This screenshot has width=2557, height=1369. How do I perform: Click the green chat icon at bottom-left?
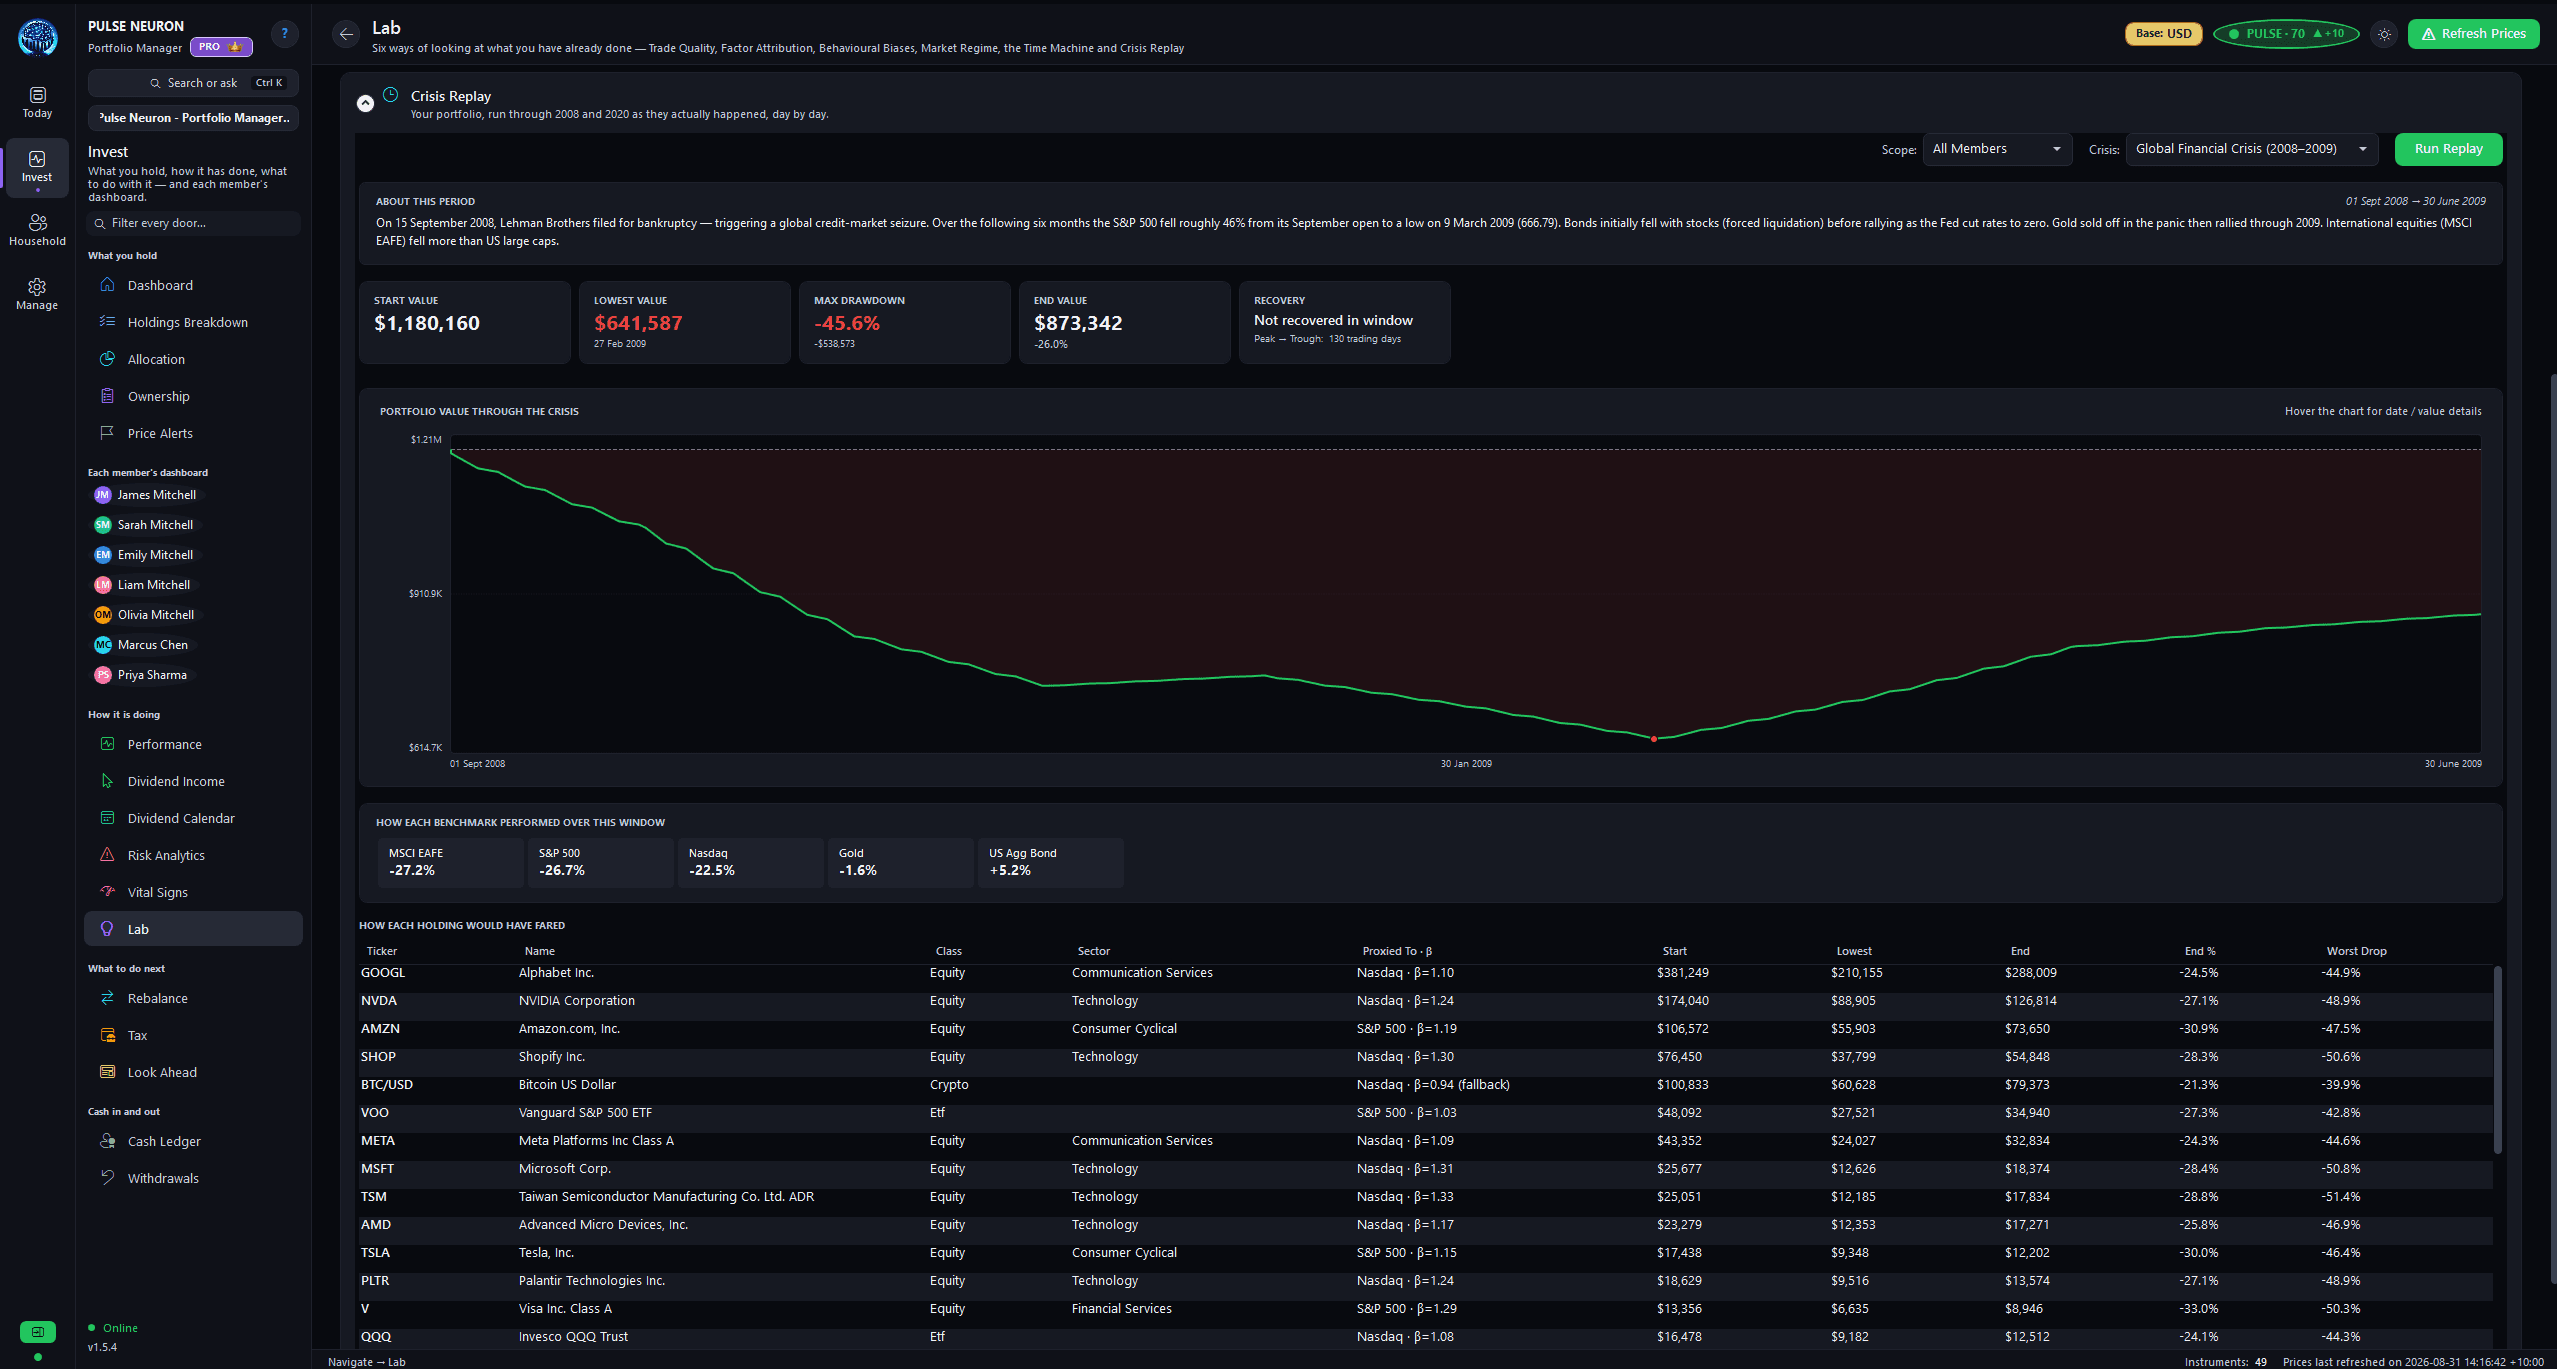point(38,1332)
